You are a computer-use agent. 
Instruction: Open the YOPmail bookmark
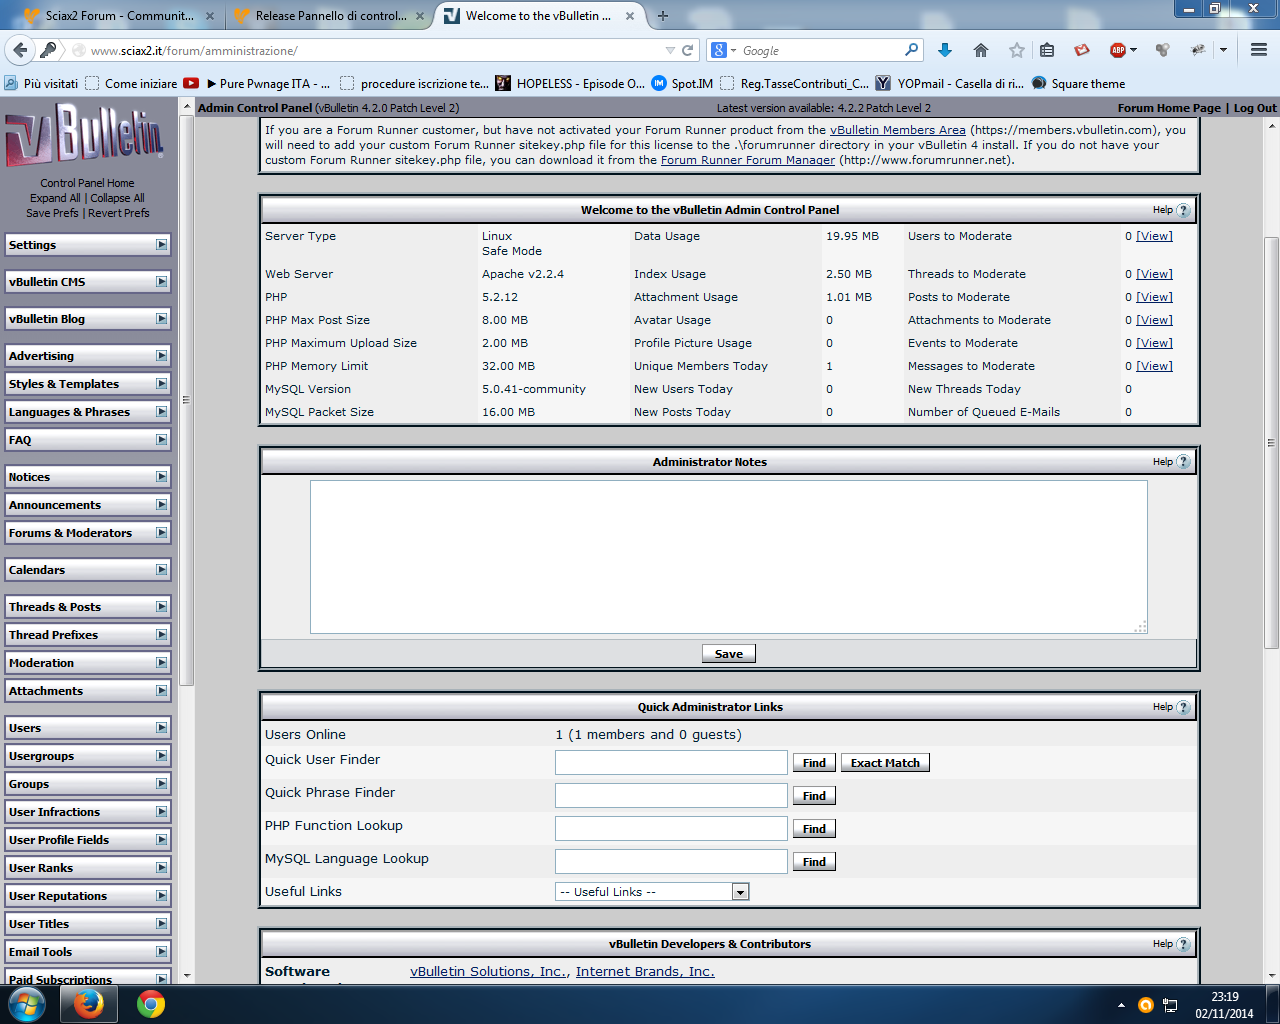point(950,84)
